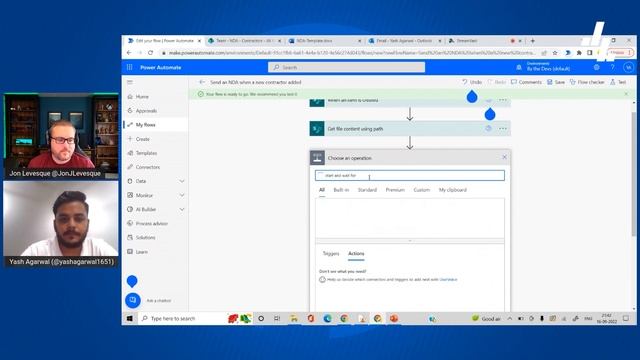This screenshot has width=640, height=360.
Task: Close the Choose an operation panel
Action: point(504,157)
